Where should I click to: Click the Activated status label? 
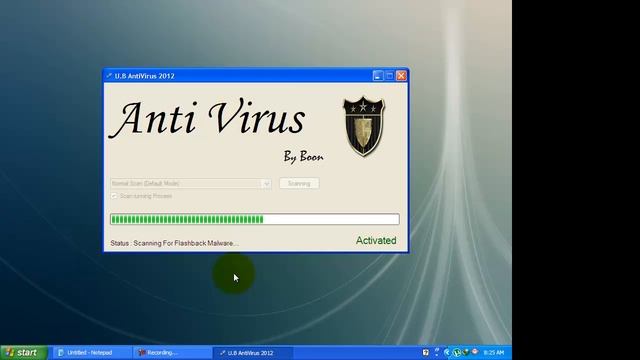click(376, 240)
